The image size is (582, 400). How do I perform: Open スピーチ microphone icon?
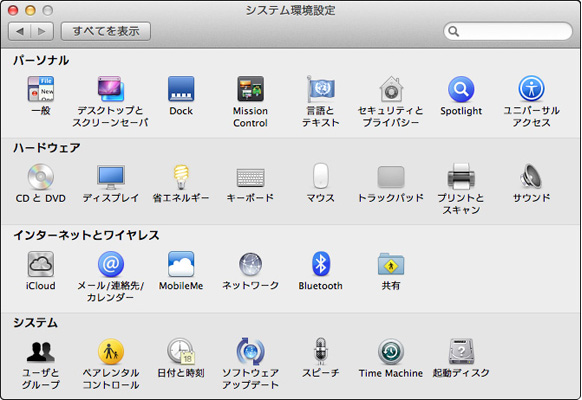point(321,351)
